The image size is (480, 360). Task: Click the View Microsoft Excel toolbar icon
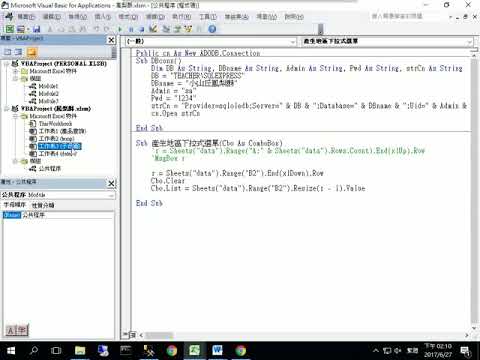tap(10, 29)
